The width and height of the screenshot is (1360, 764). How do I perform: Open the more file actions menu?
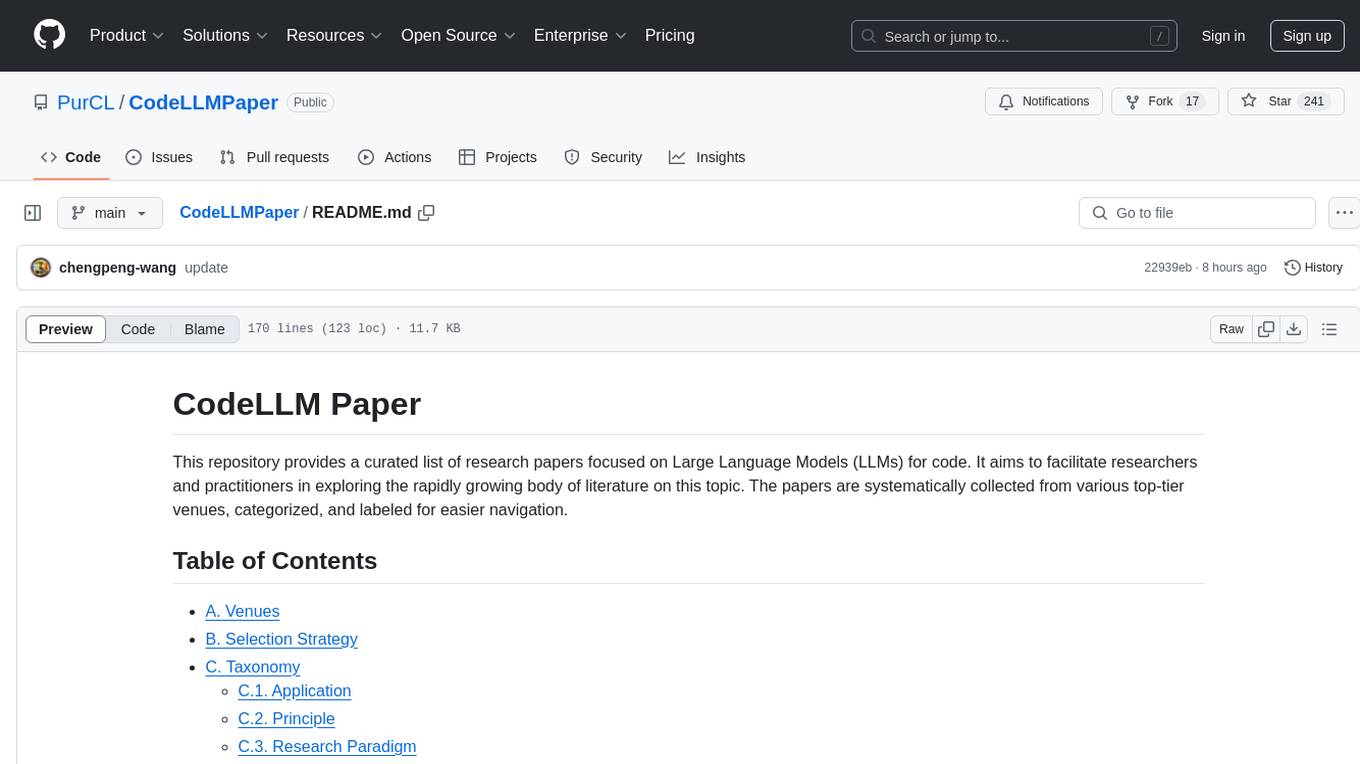click(1345, 213)
